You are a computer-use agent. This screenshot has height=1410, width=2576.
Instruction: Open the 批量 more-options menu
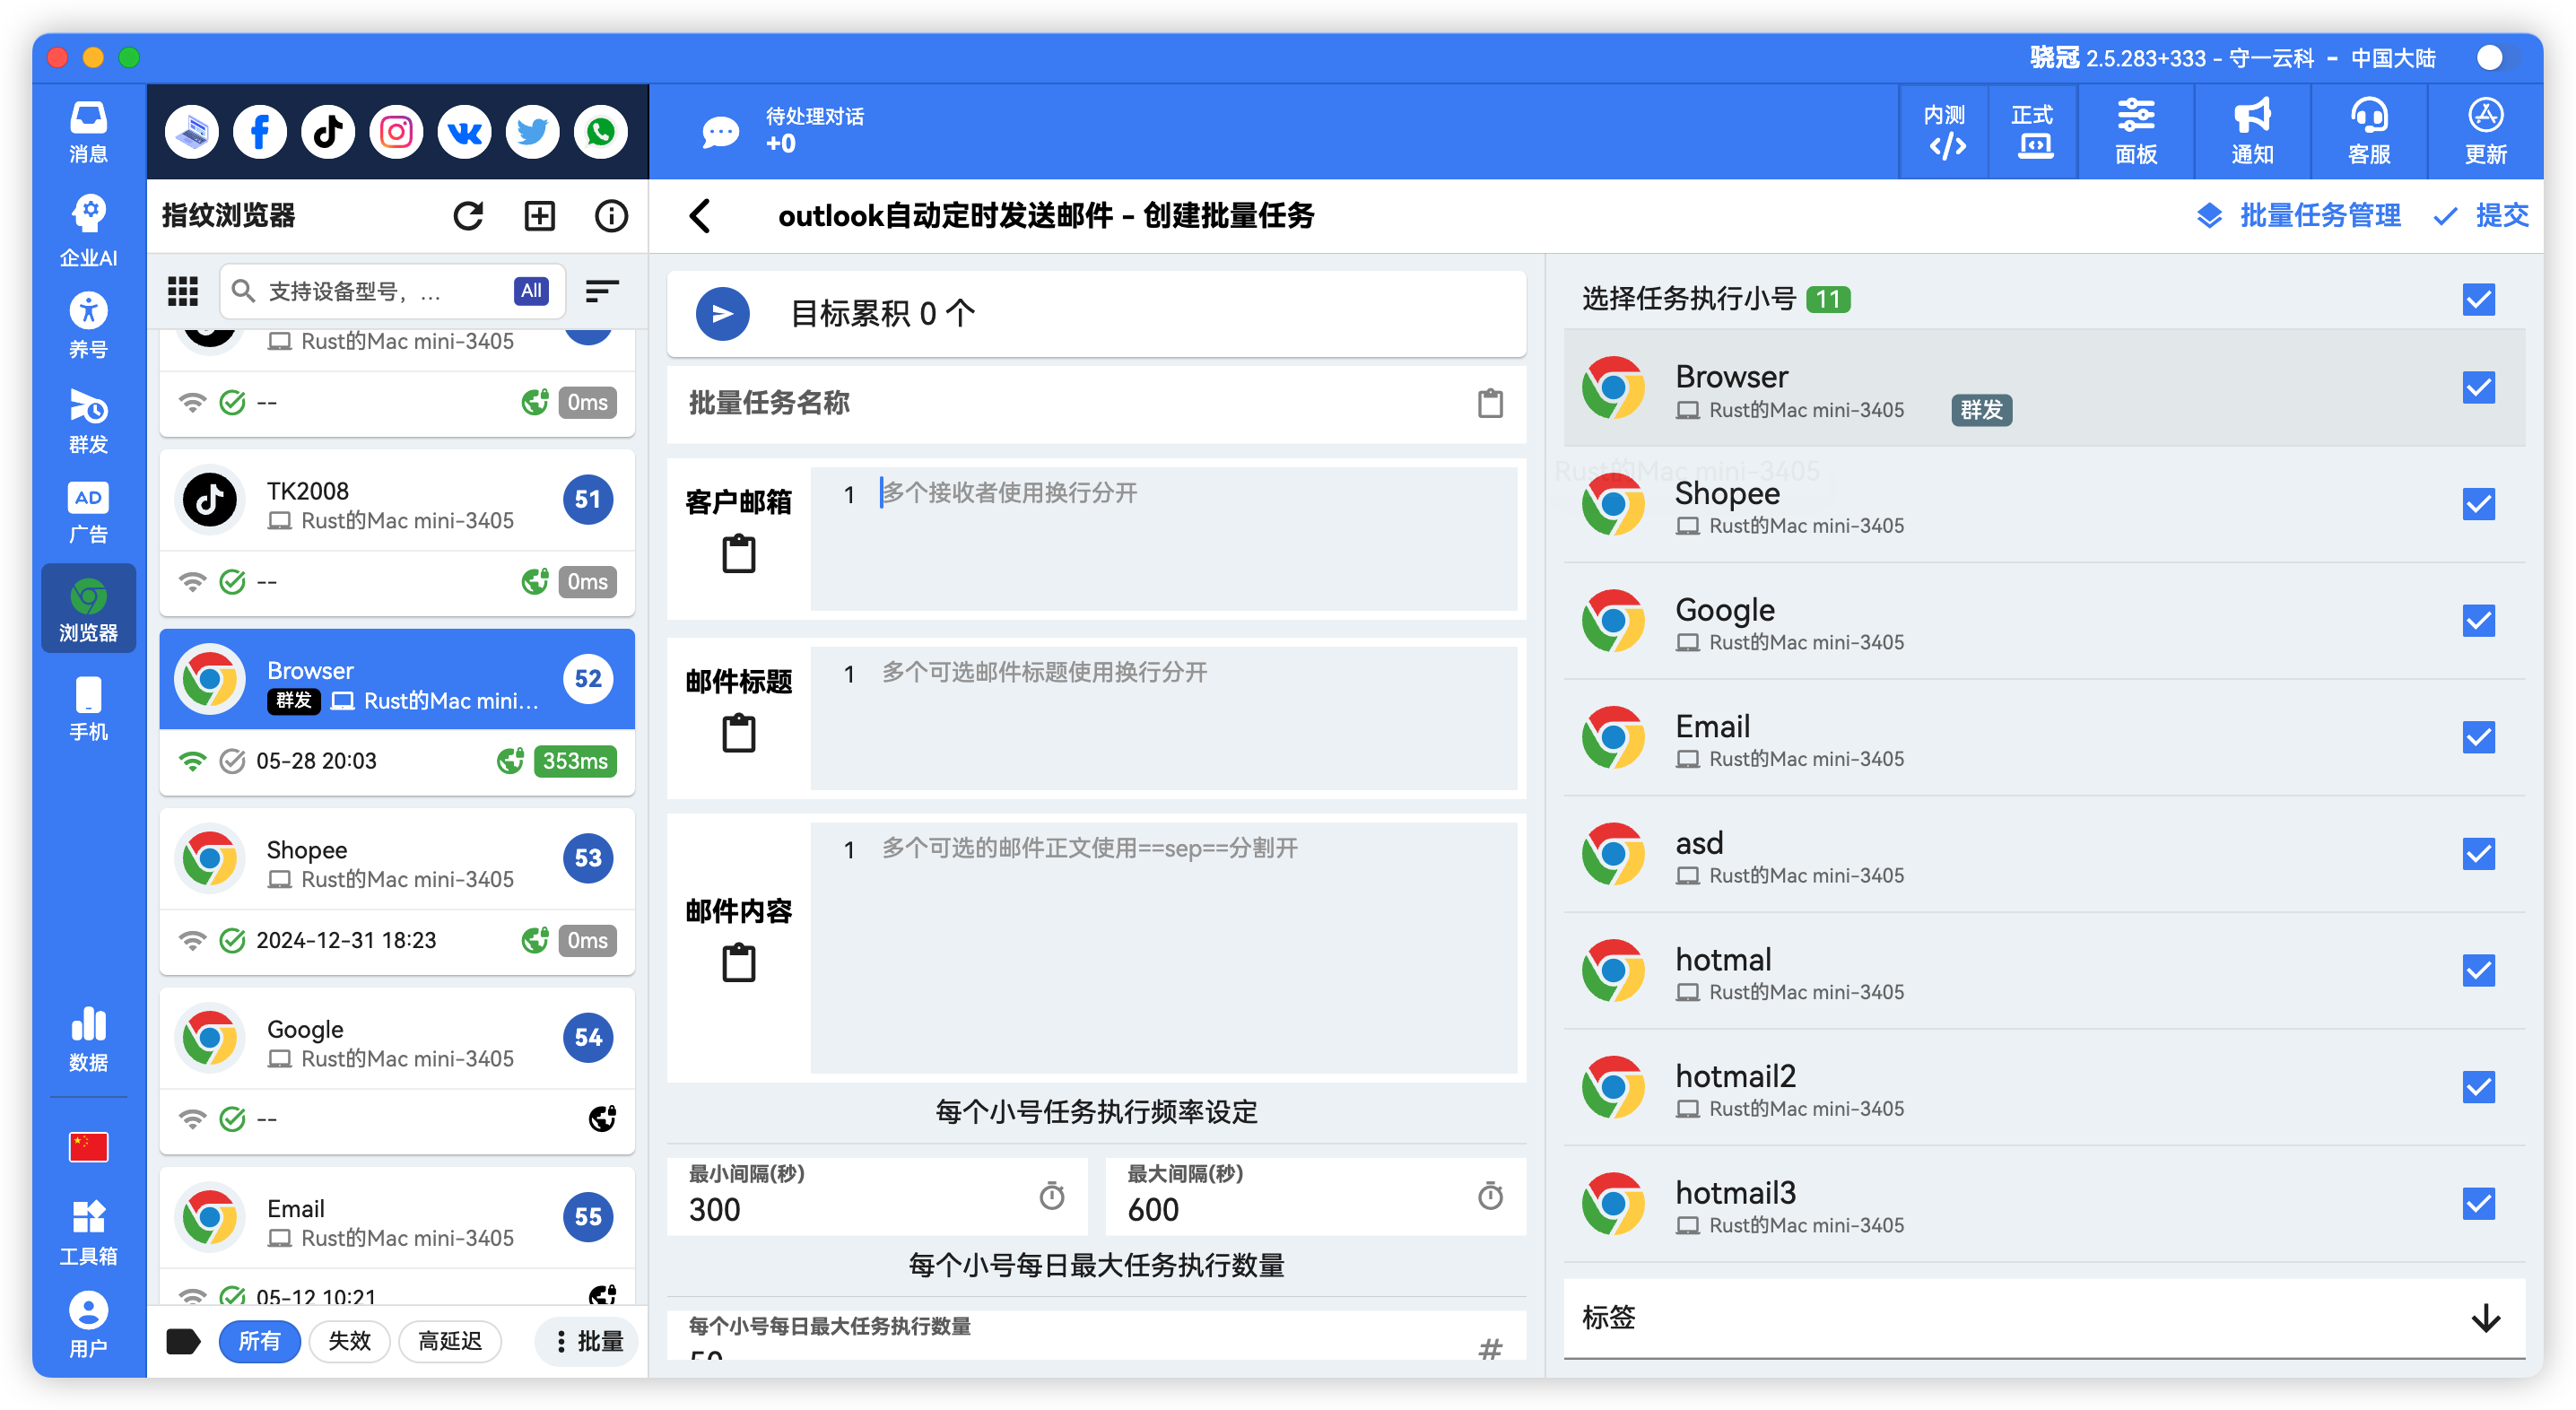tap(588, 1341)
